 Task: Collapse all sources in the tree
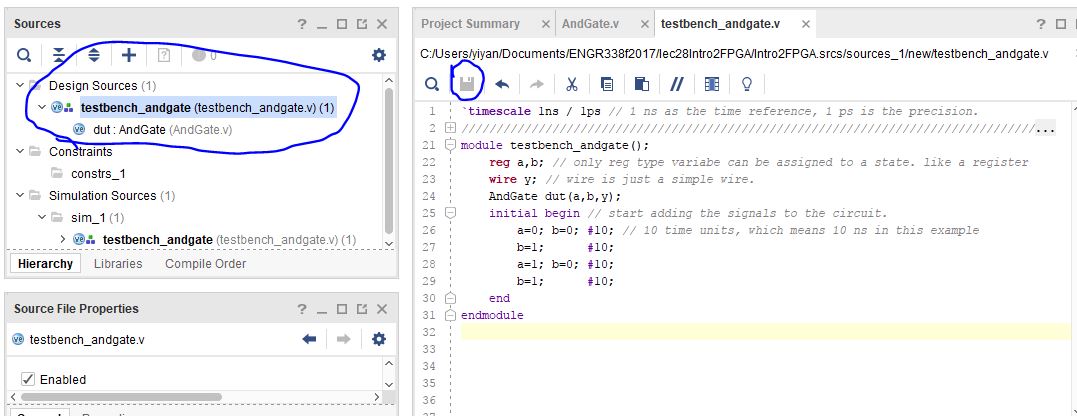[x=59, y=55]
